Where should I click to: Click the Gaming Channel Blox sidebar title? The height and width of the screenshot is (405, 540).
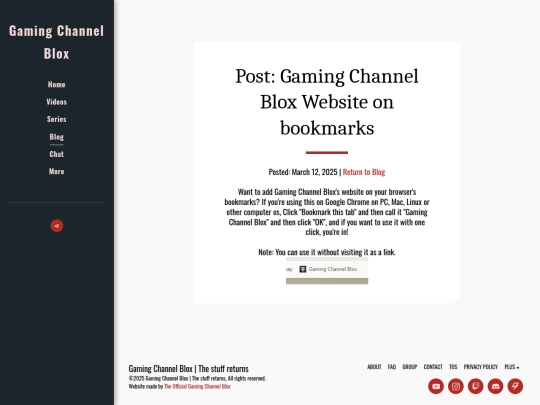point(56,42)
